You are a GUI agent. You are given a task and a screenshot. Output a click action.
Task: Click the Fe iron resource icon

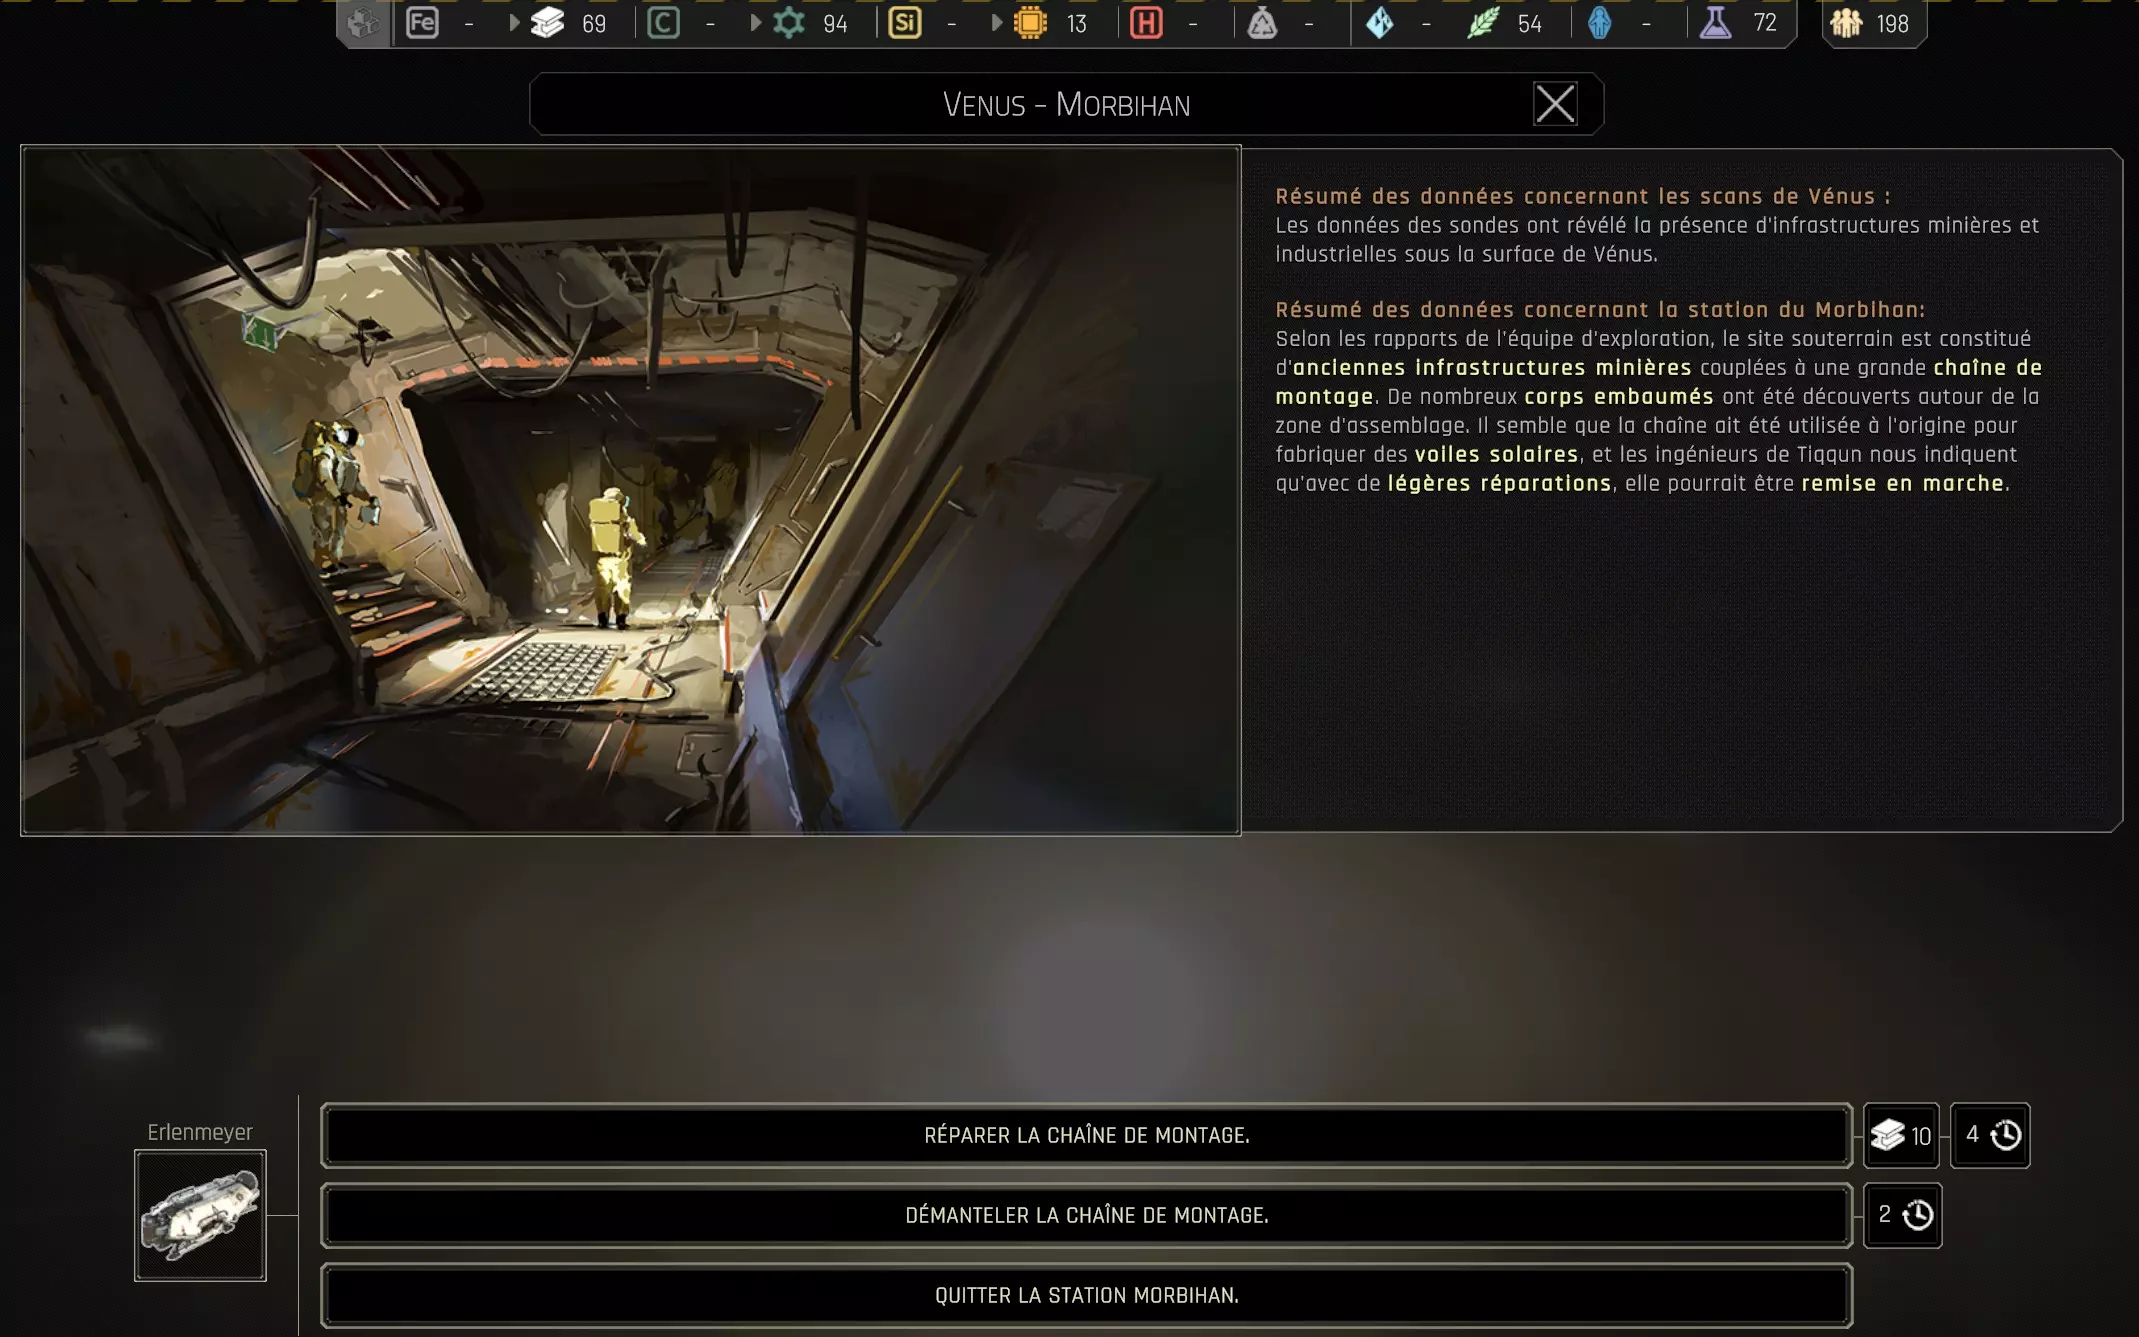pos(422,23)
